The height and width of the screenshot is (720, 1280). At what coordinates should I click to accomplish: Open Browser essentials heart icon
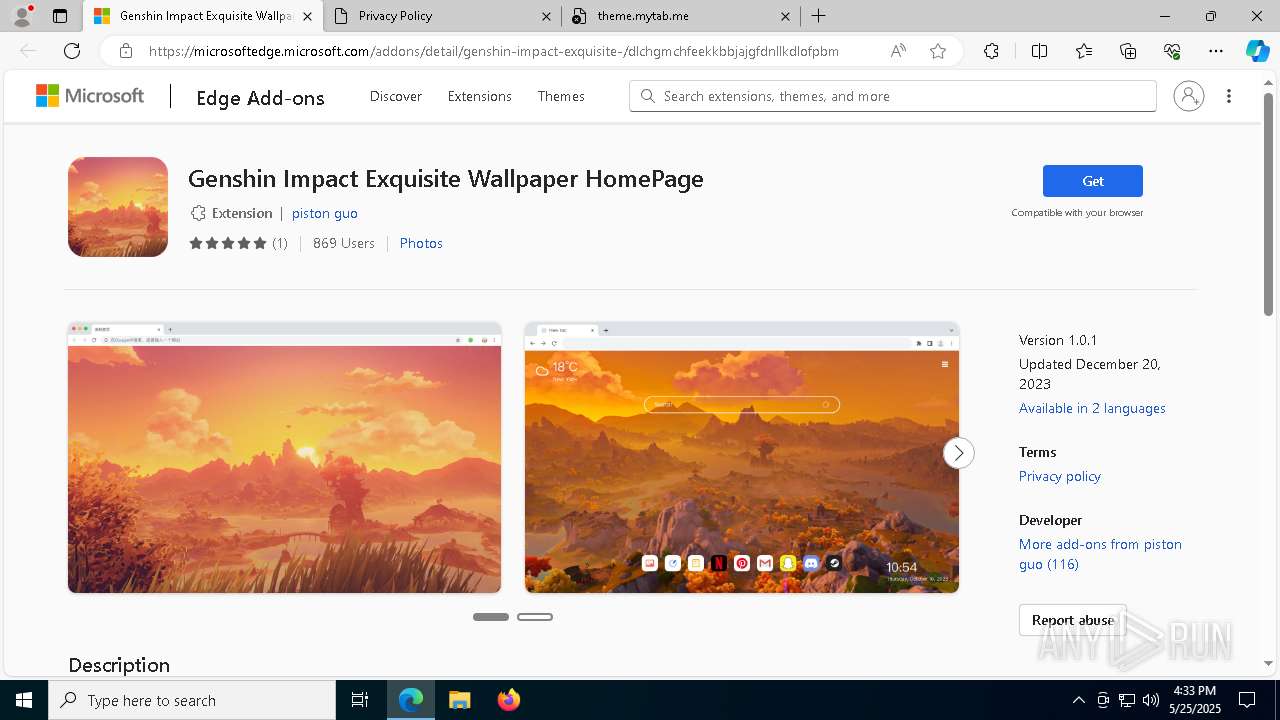click(1172, 51)
